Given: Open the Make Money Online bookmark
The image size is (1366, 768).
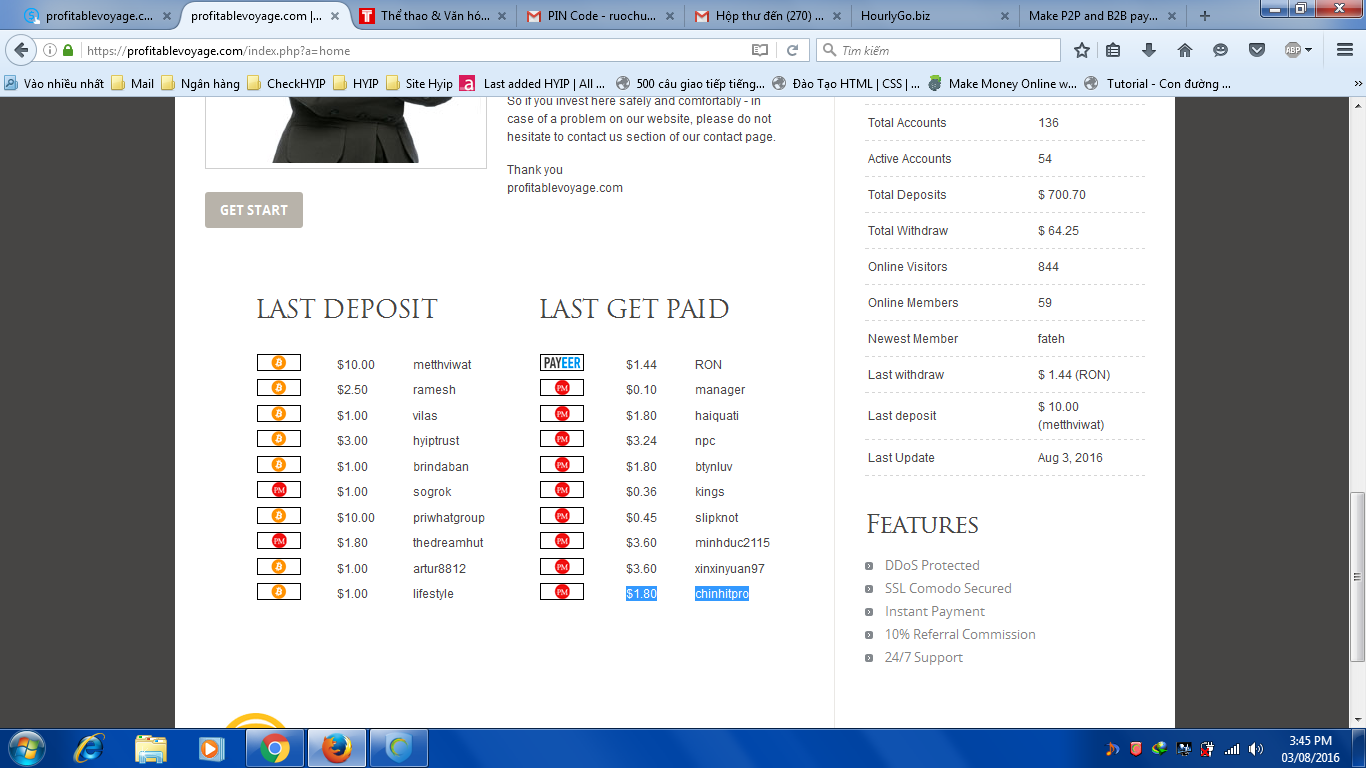Looking at the screenshot, I should tap(1002, 84).
